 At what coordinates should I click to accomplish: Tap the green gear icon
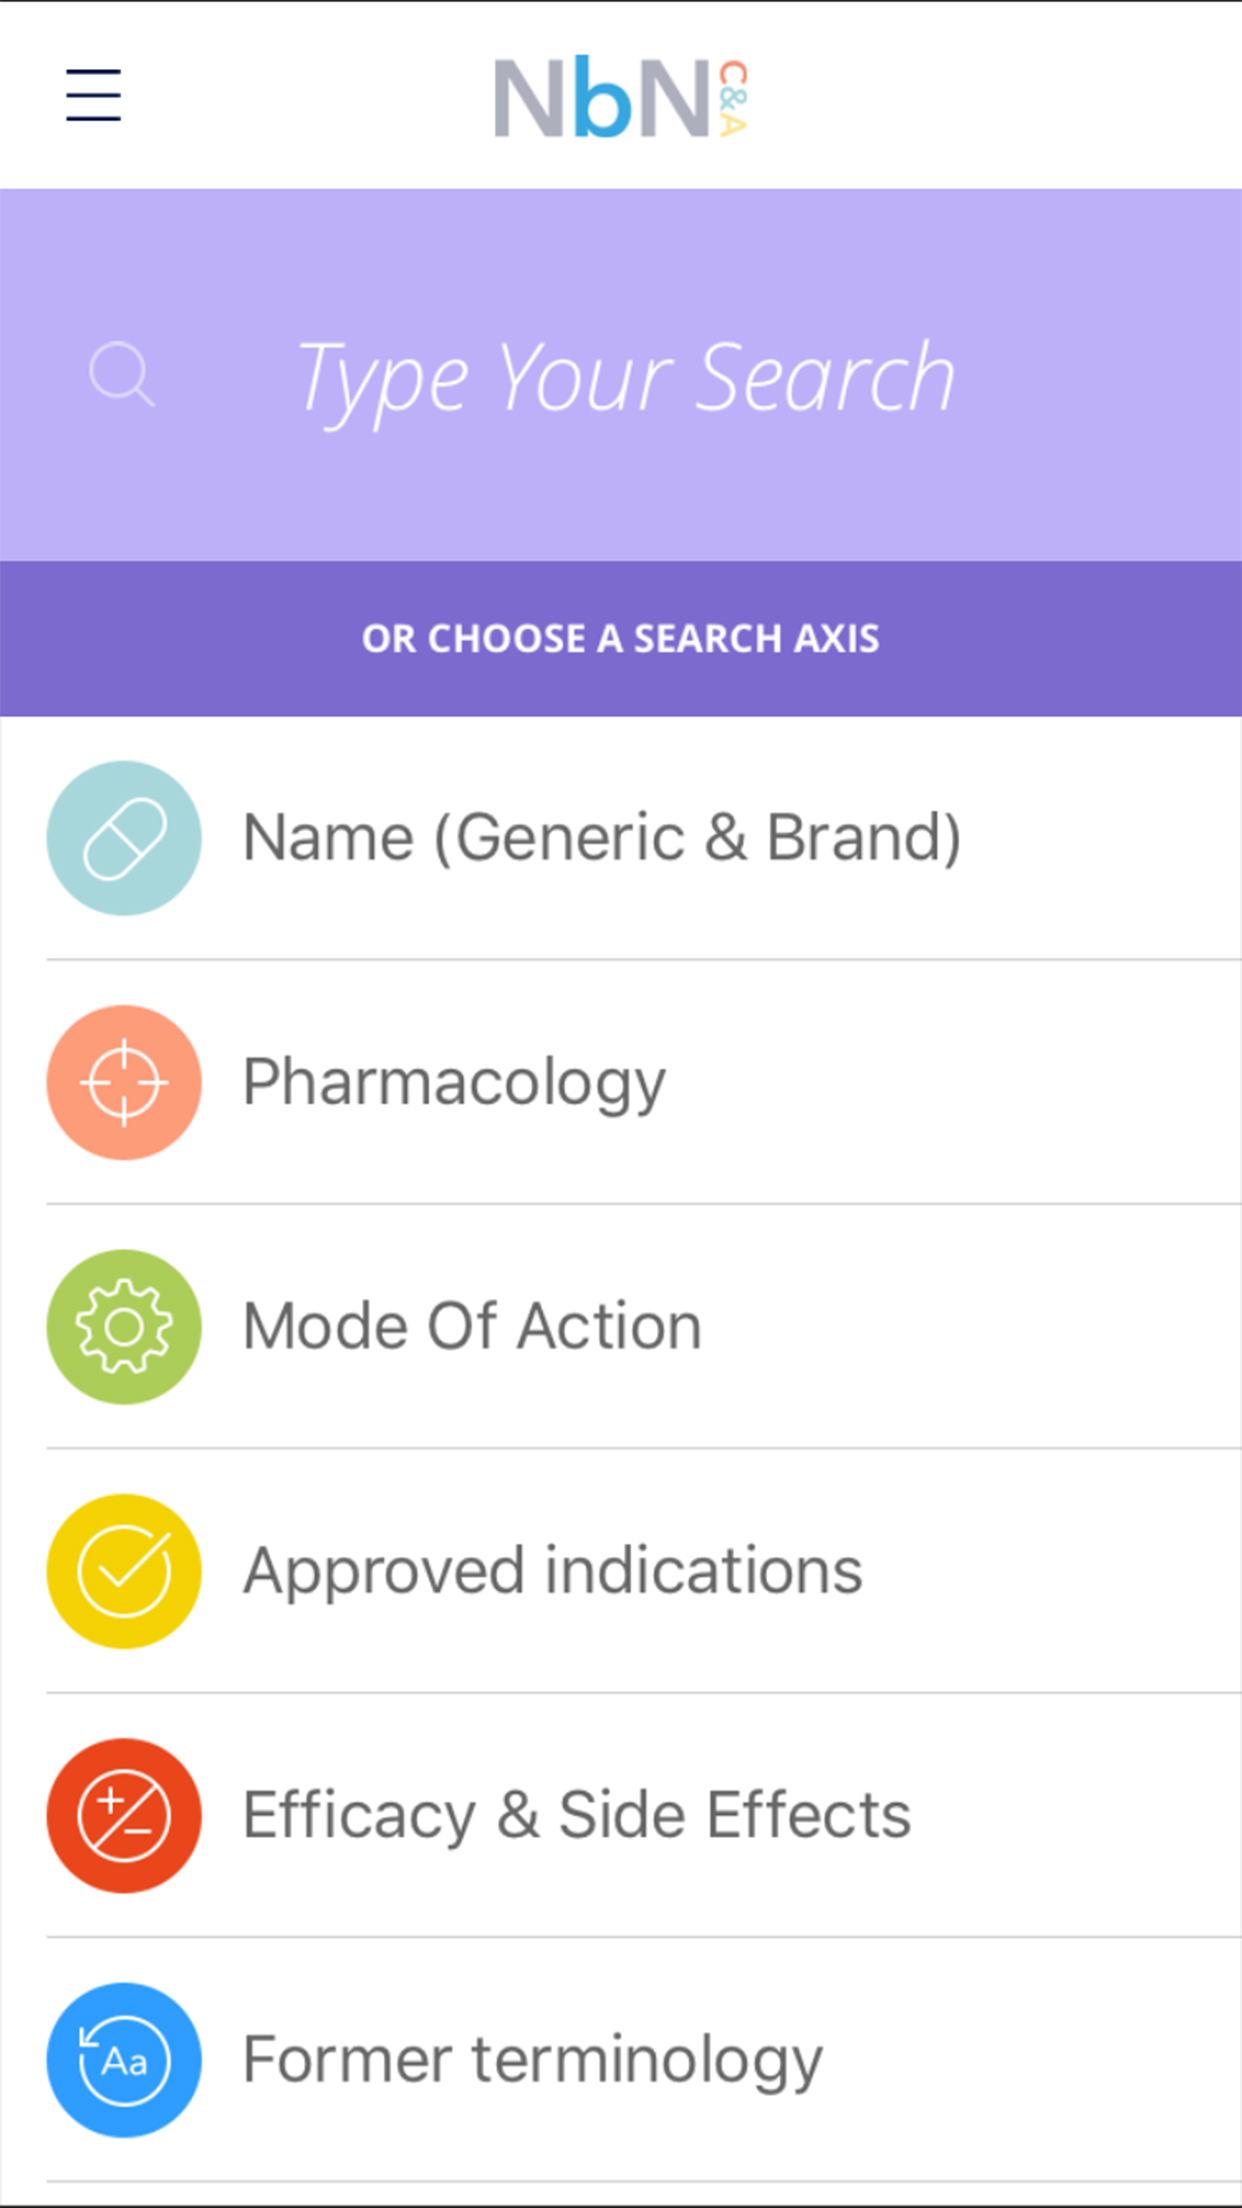point(124,1327)
